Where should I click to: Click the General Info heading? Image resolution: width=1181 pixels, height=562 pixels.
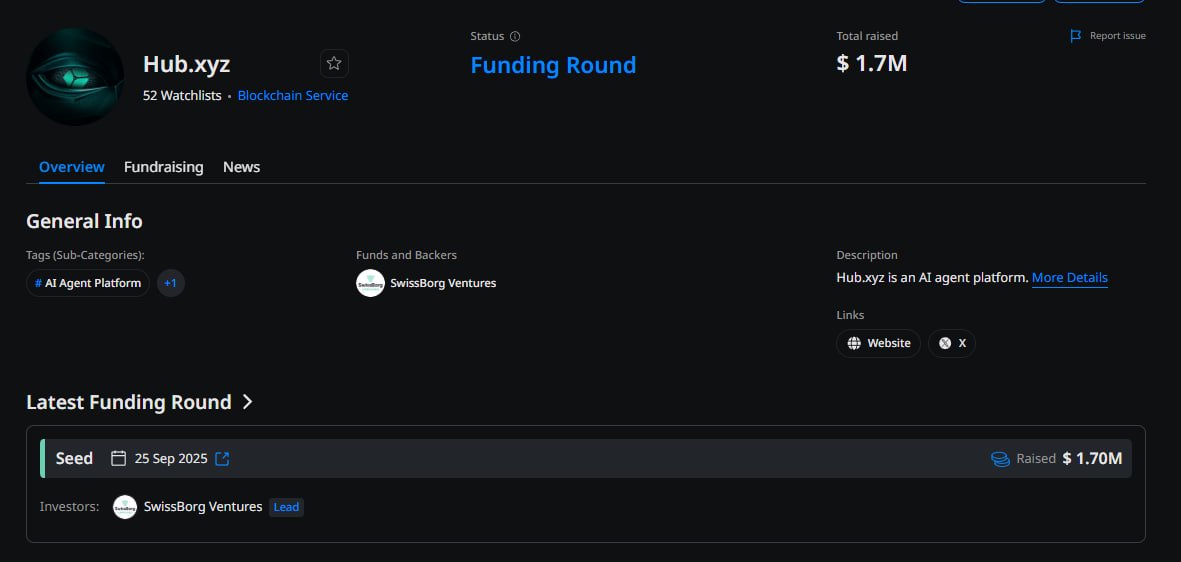click(x=84, y=221)
